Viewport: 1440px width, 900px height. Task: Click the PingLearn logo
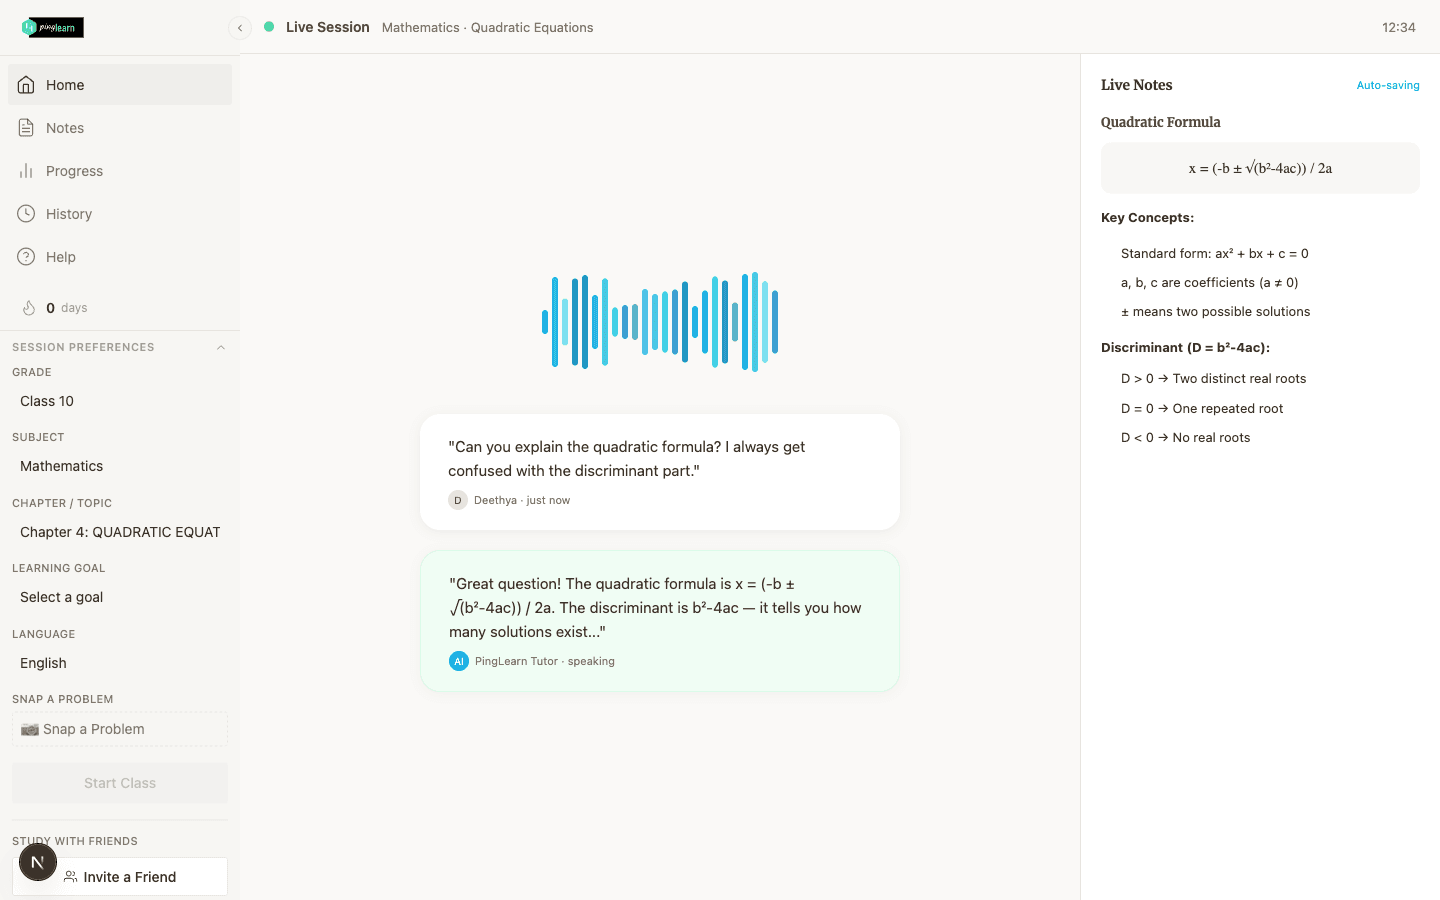[x=49, y=27]
